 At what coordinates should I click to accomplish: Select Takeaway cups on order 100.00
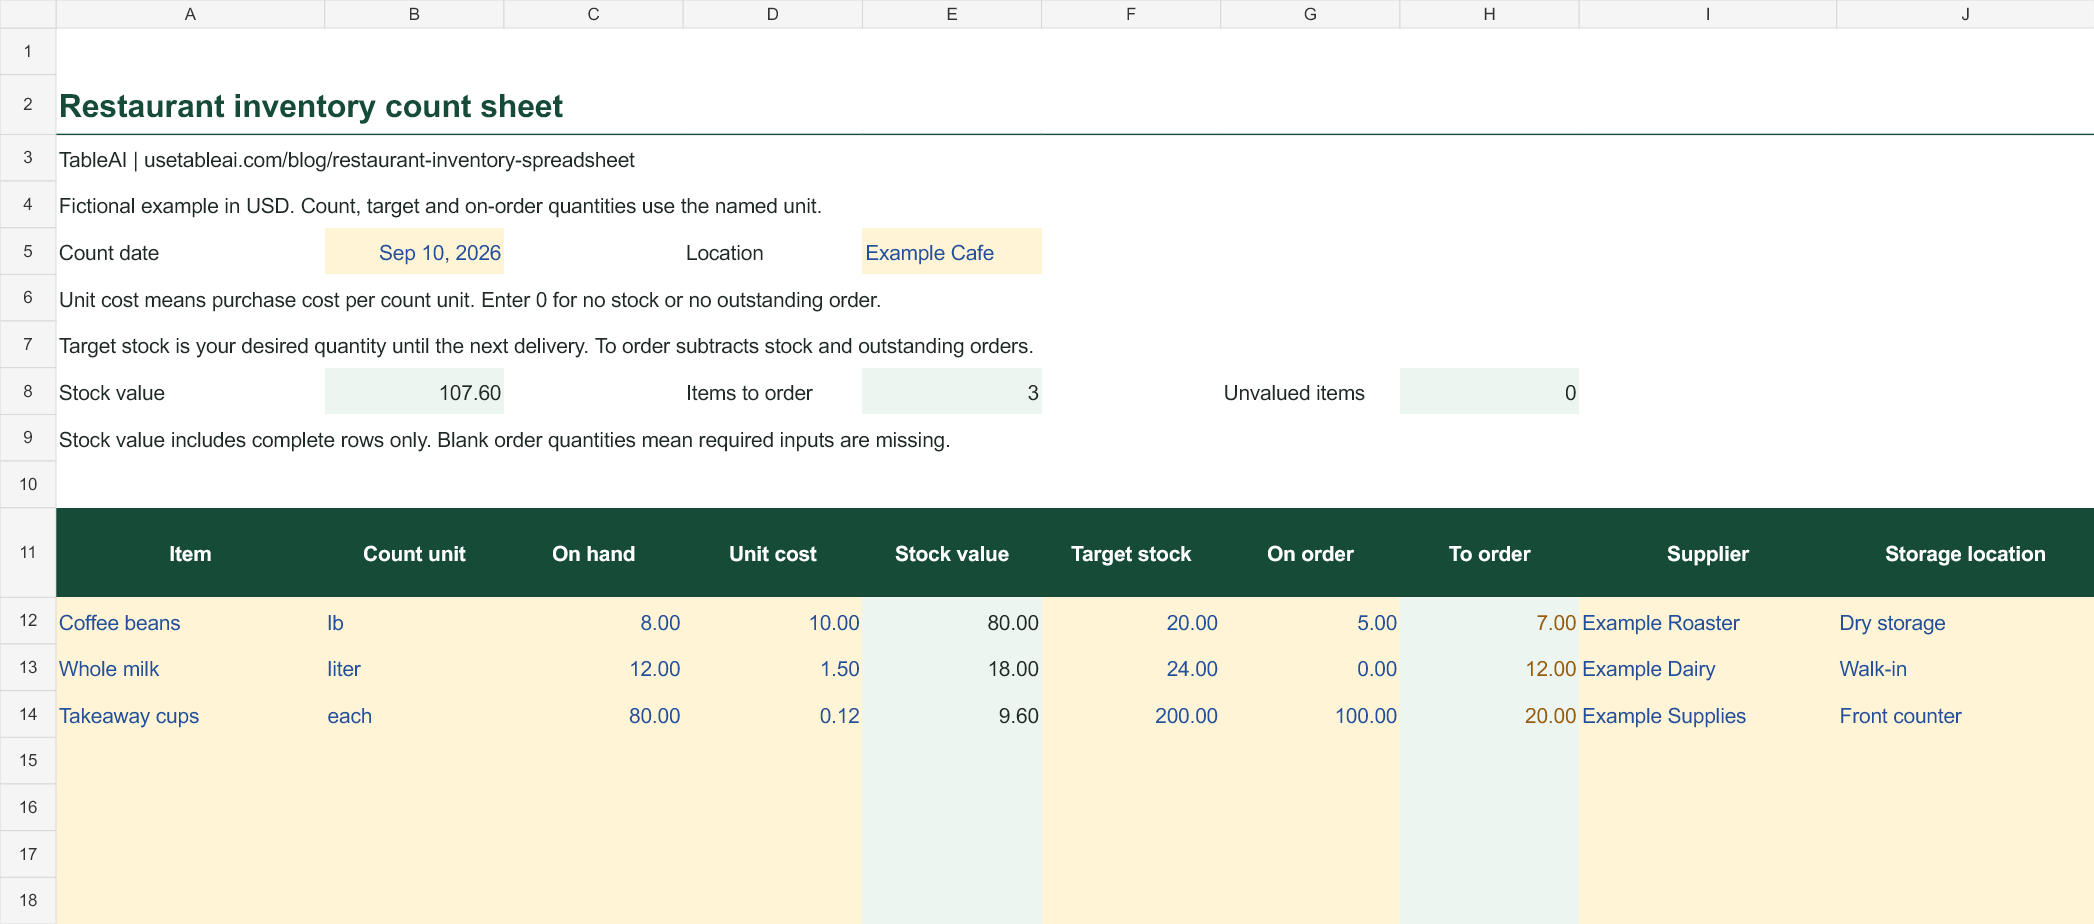[x=1310, y=715]
